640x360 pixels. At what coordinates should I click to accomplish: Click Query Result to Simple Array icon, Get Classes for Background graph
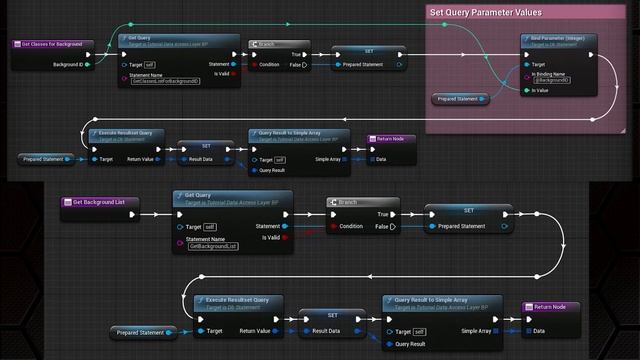tap(254, 133)
